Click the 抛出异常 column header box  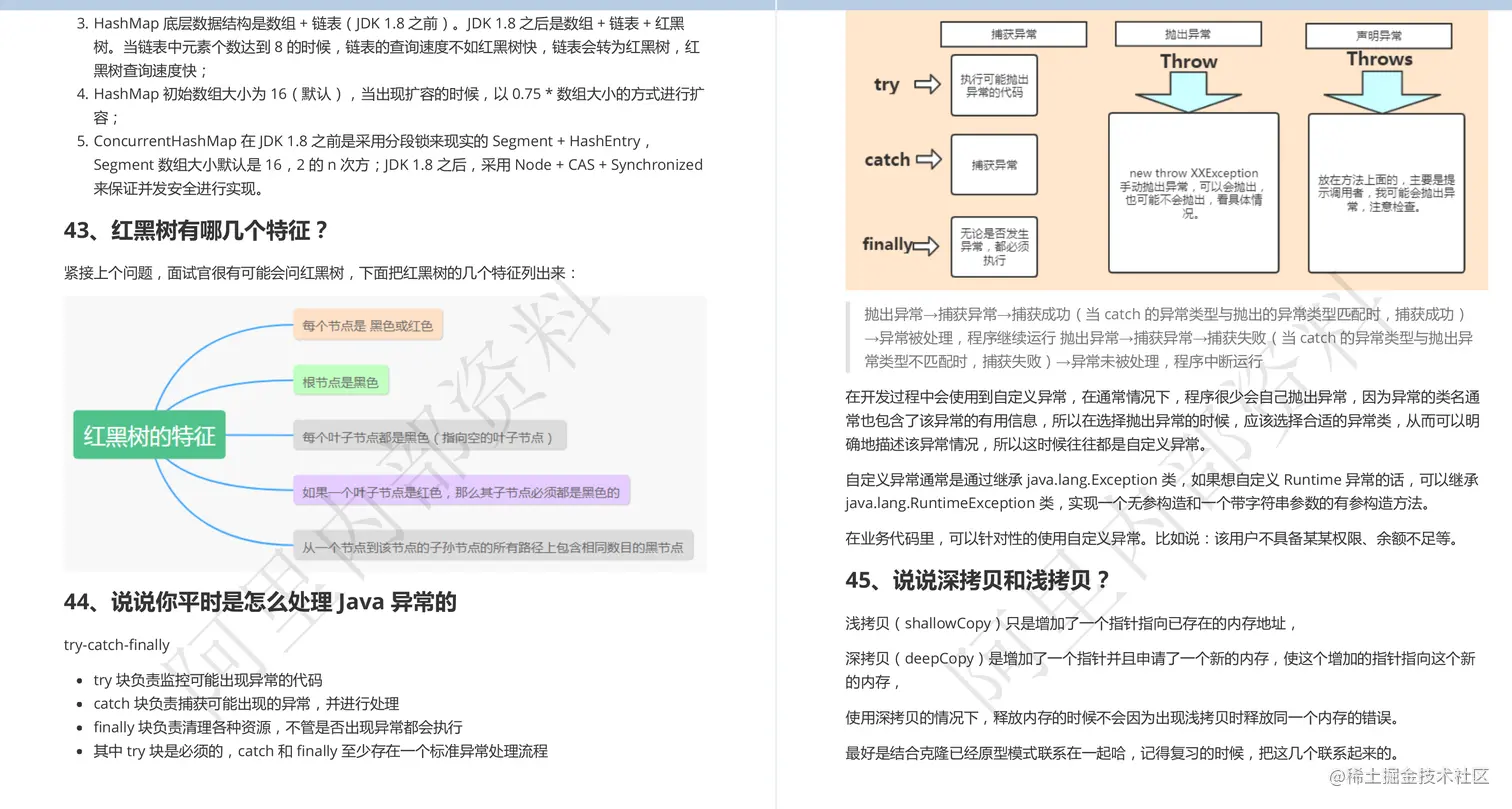[x=1188, y=33]
